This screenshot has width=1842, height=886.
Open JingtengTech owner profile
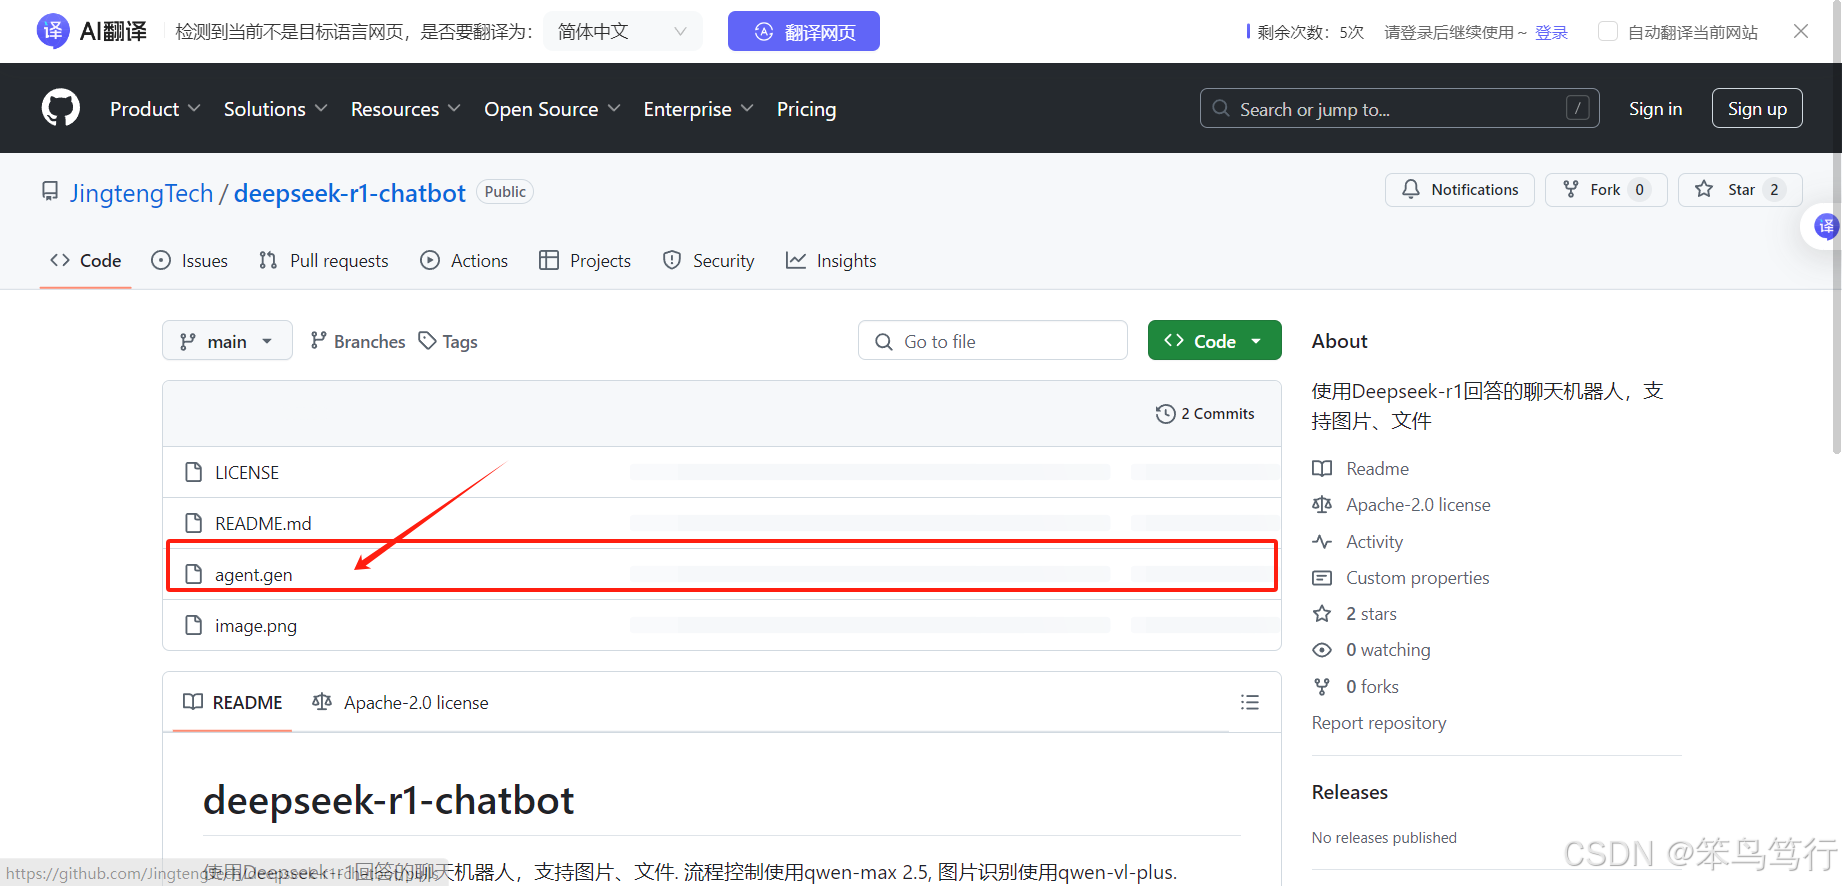point(141,193)
